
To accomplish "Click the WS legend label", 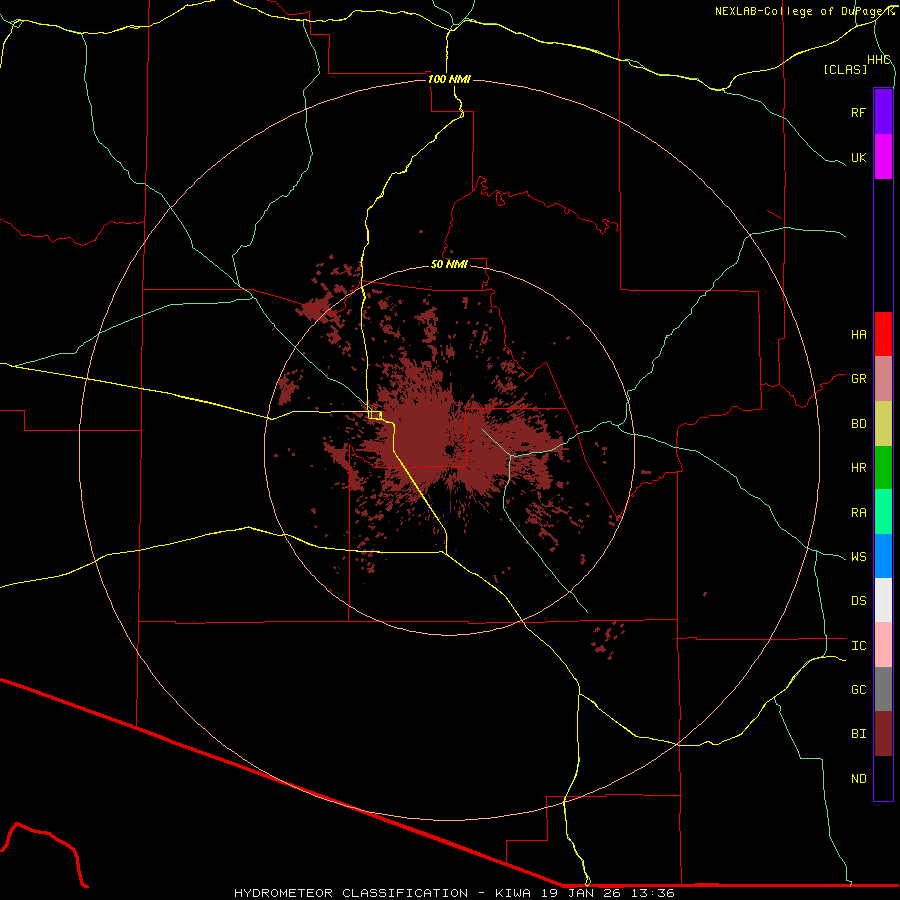I will pos(858,557).
